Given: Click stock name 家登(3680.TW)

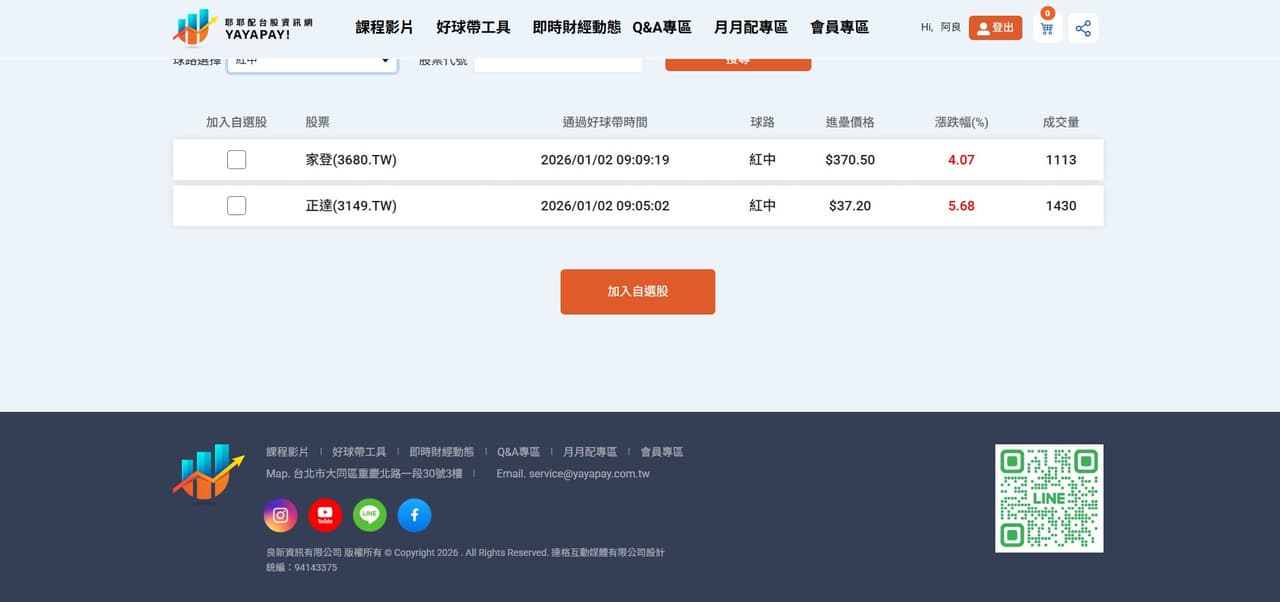Looking at the screenshot, I should coord(351,160).
